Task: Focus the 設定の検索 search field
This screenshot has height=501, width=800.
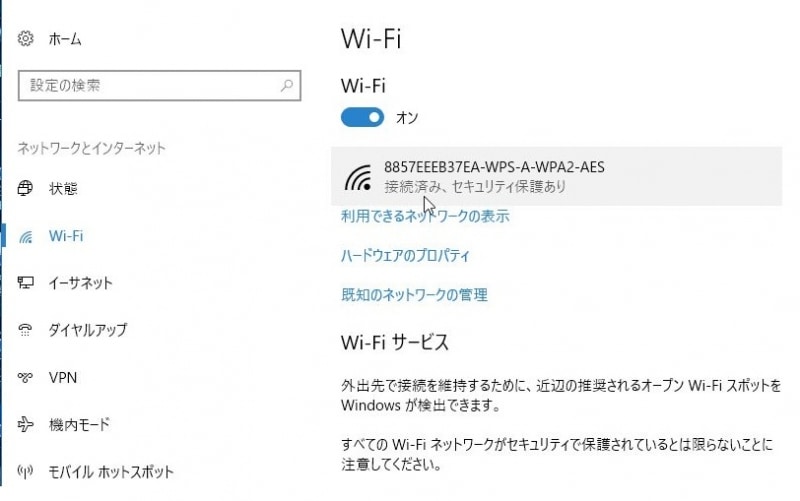Action: coord(150,86)
